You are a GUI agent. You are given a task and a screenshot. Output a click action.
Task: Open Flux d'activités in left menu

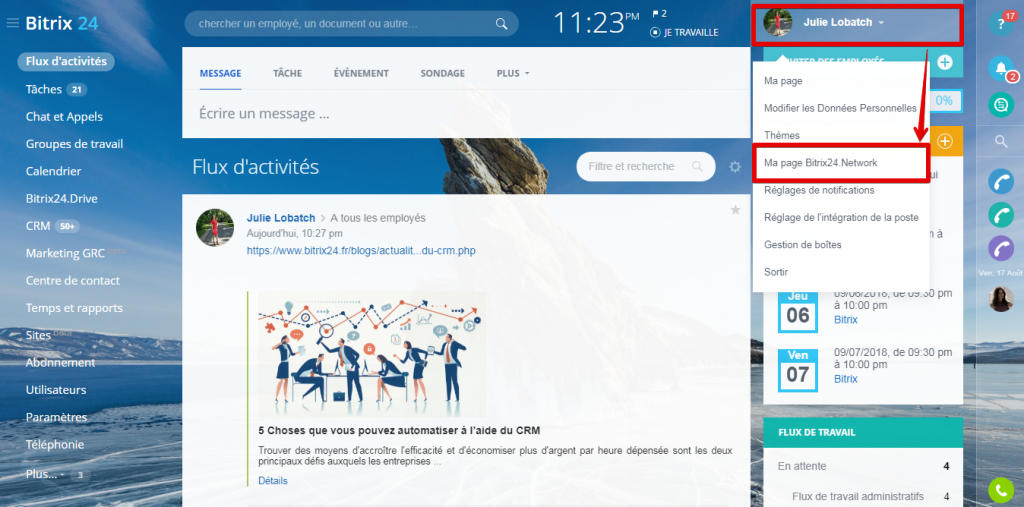pos(66,61)
